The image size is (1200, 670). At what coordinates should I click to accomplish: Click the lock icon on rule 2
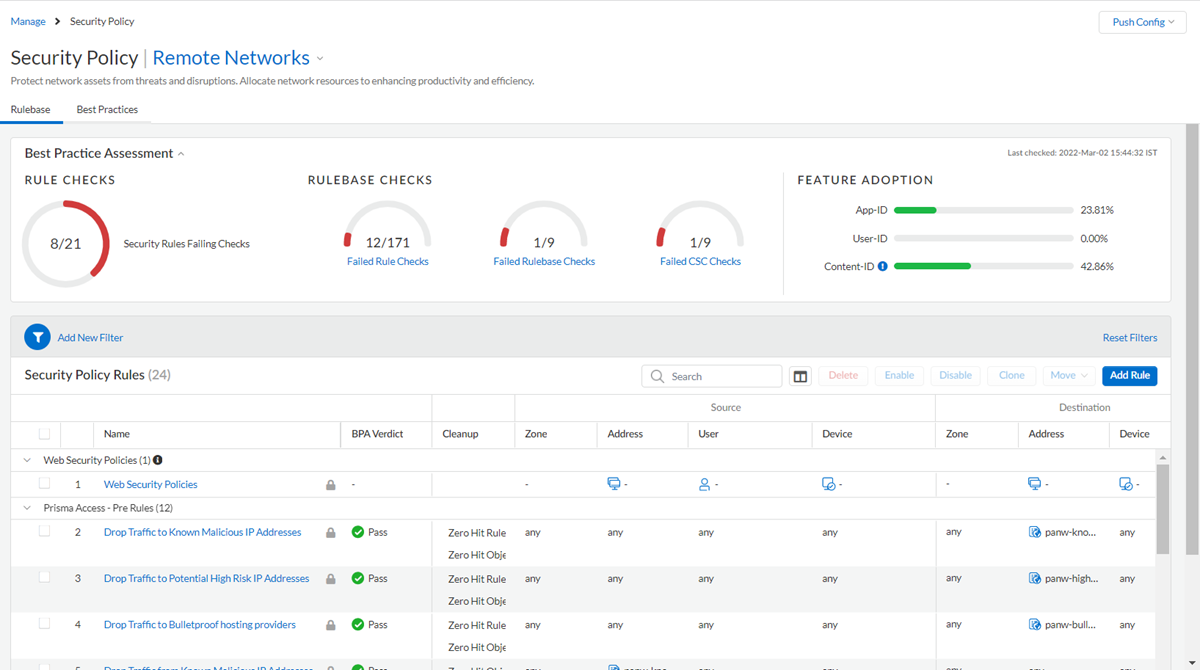(x=331, y=533)
